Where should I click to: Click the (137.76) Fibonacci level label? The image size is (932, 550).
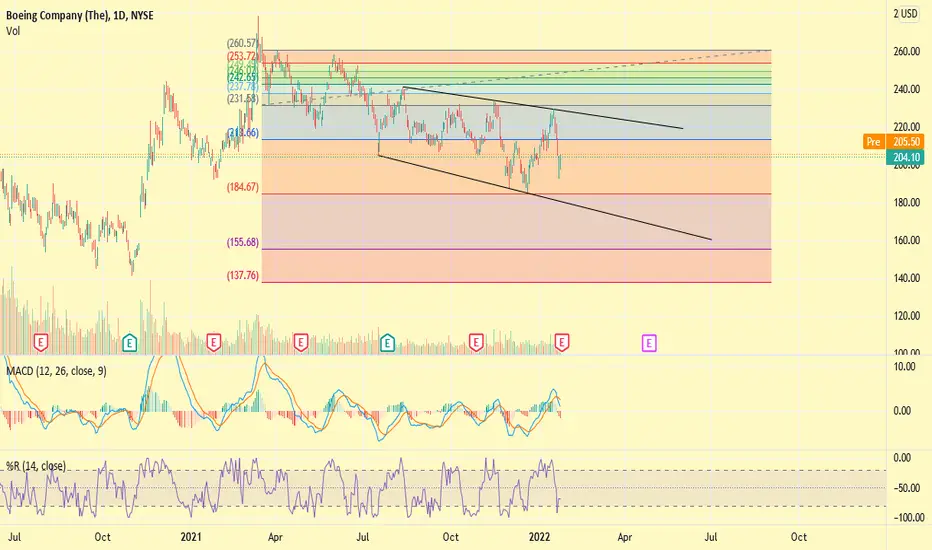tap(243, 276)
